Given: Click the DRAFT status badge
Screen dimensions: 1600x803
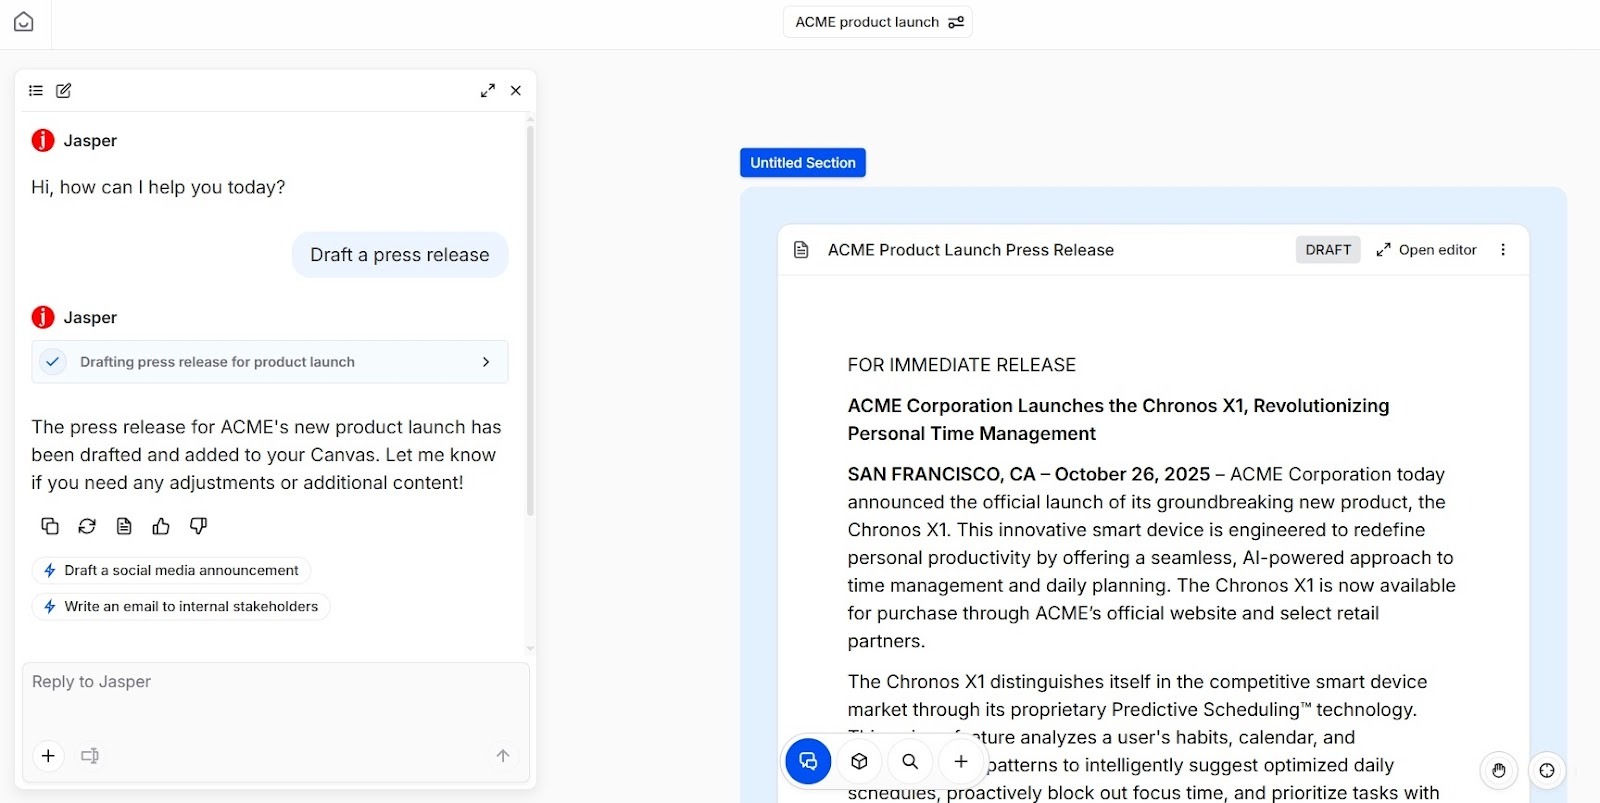Looking at the screenshot, I should [1328, 250].
